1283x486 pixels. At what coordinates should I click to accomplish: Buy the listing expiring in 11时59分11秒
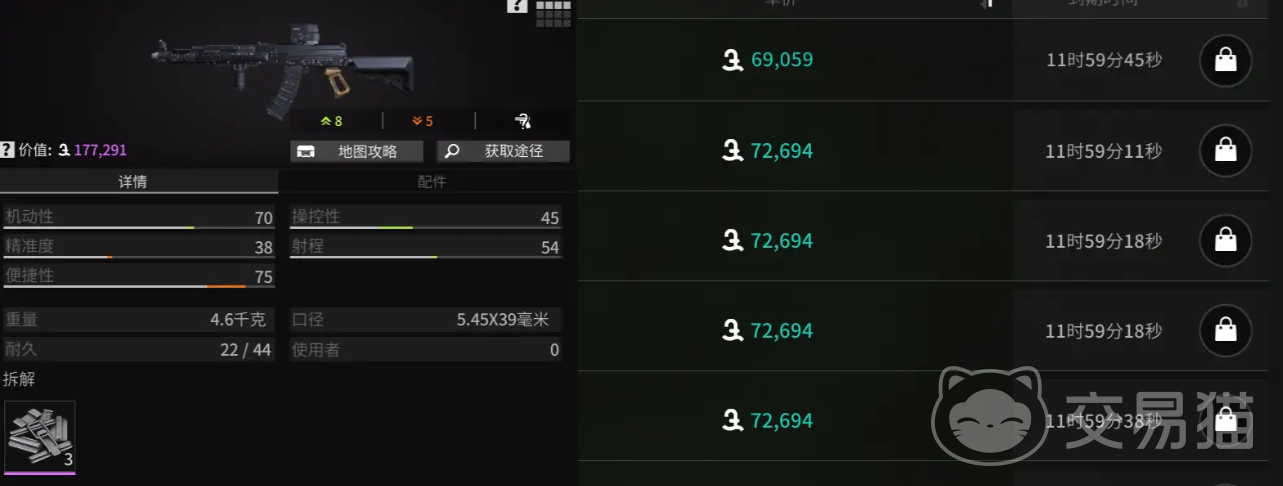(x=1225, y=151)
